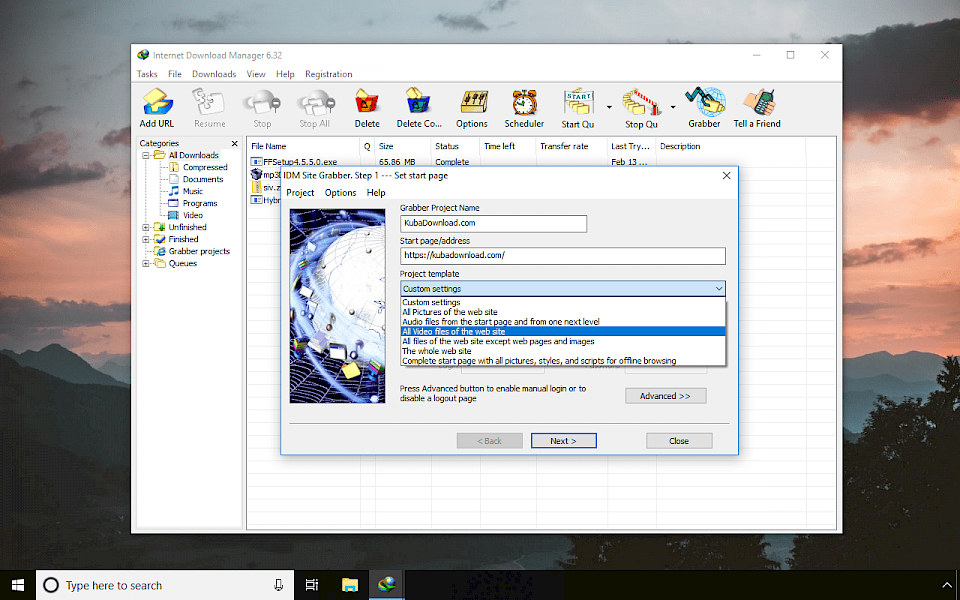Click the Delete toolbar icon
This screenshot has width=960, height=600.
coord(367,107)
